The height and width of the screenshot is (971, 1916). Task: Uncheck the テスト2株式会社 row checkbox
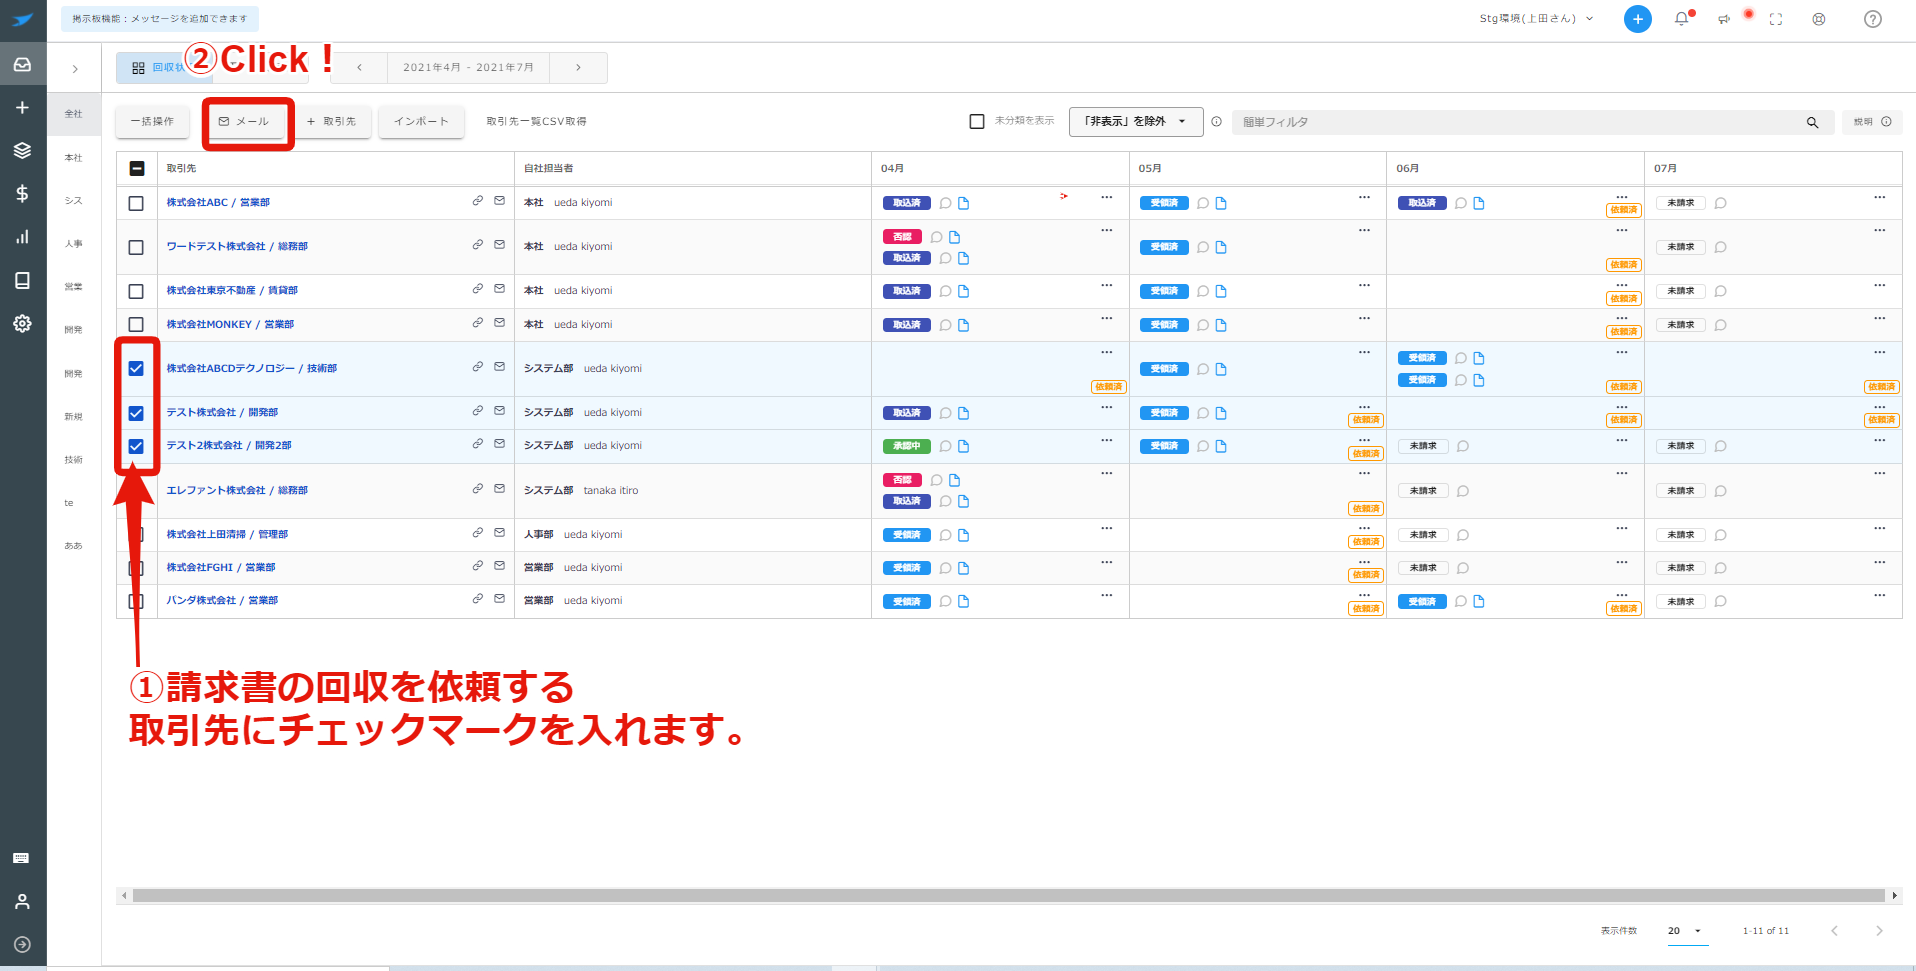pos(136,446)
